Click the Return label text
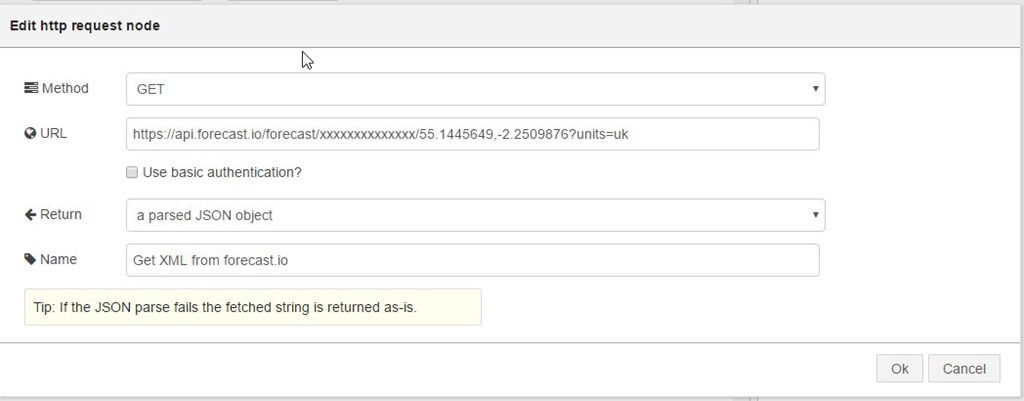1024x401 pixels. (x=61, y=214)
